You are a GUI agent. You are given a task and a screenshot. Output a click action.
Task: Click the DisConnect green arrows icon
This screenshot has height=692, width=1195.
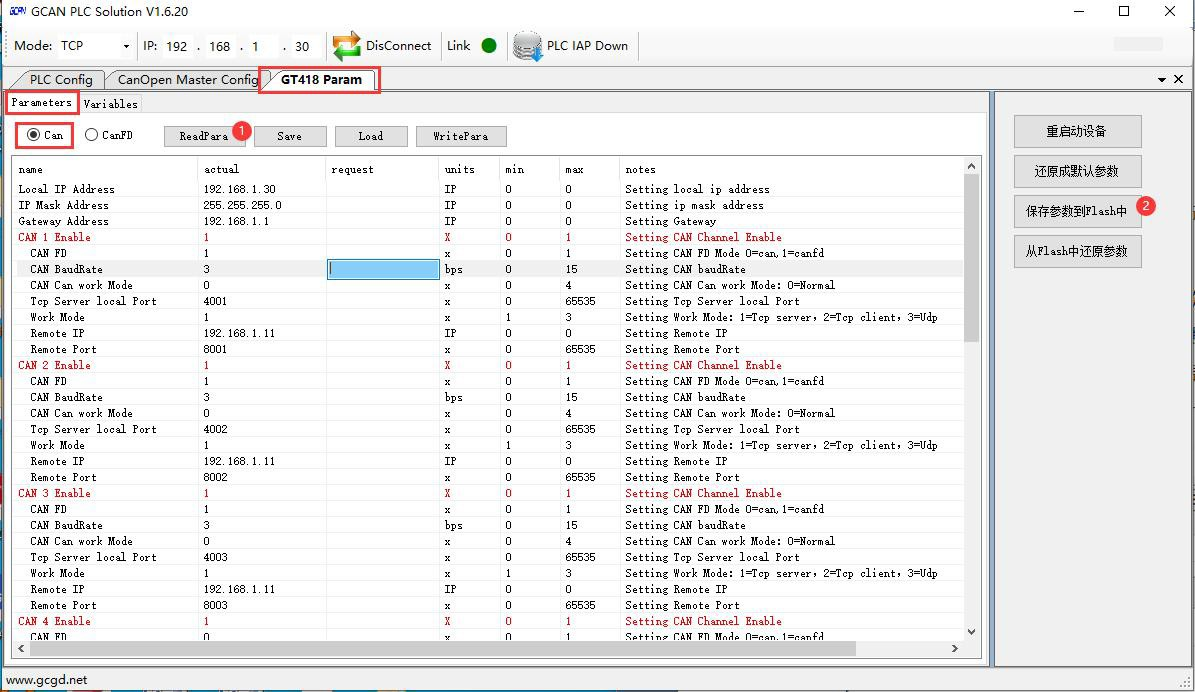coord(347,46)
